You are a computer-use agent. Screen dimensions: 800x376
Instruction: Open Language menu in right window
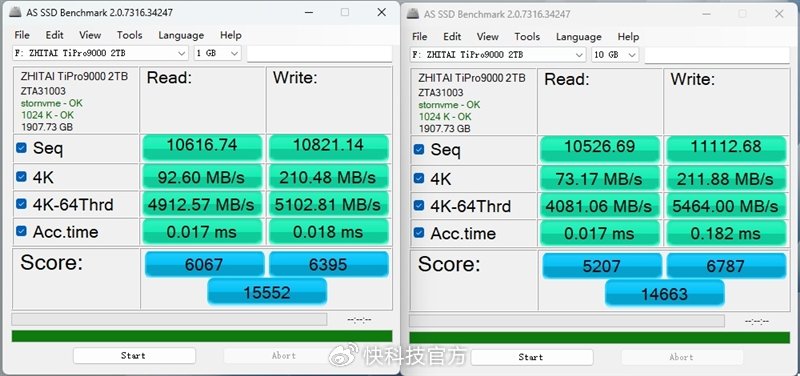579,37
